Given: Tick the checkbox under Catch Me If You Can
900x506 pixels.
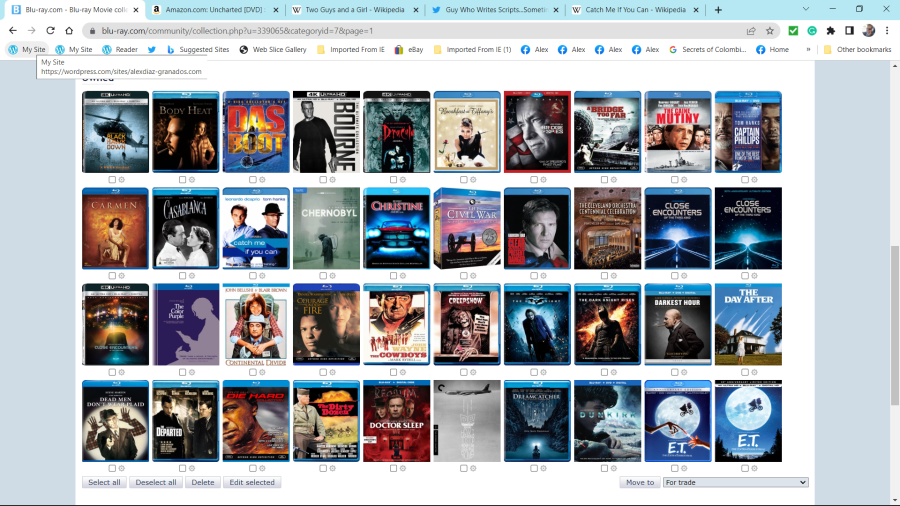Looking at the screenshot, I should coord(252,276).
